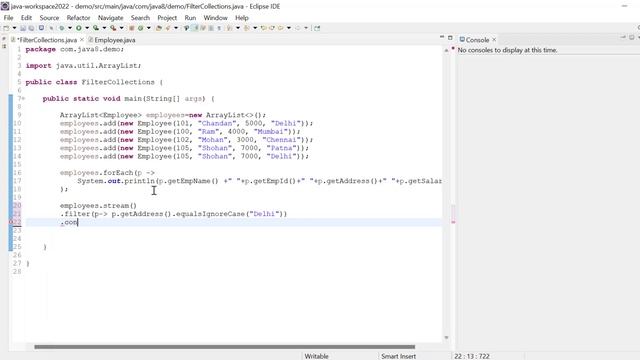640x360 pixels.
Task: Click the Next Edit Location icon
Action: tap(272, 28)
